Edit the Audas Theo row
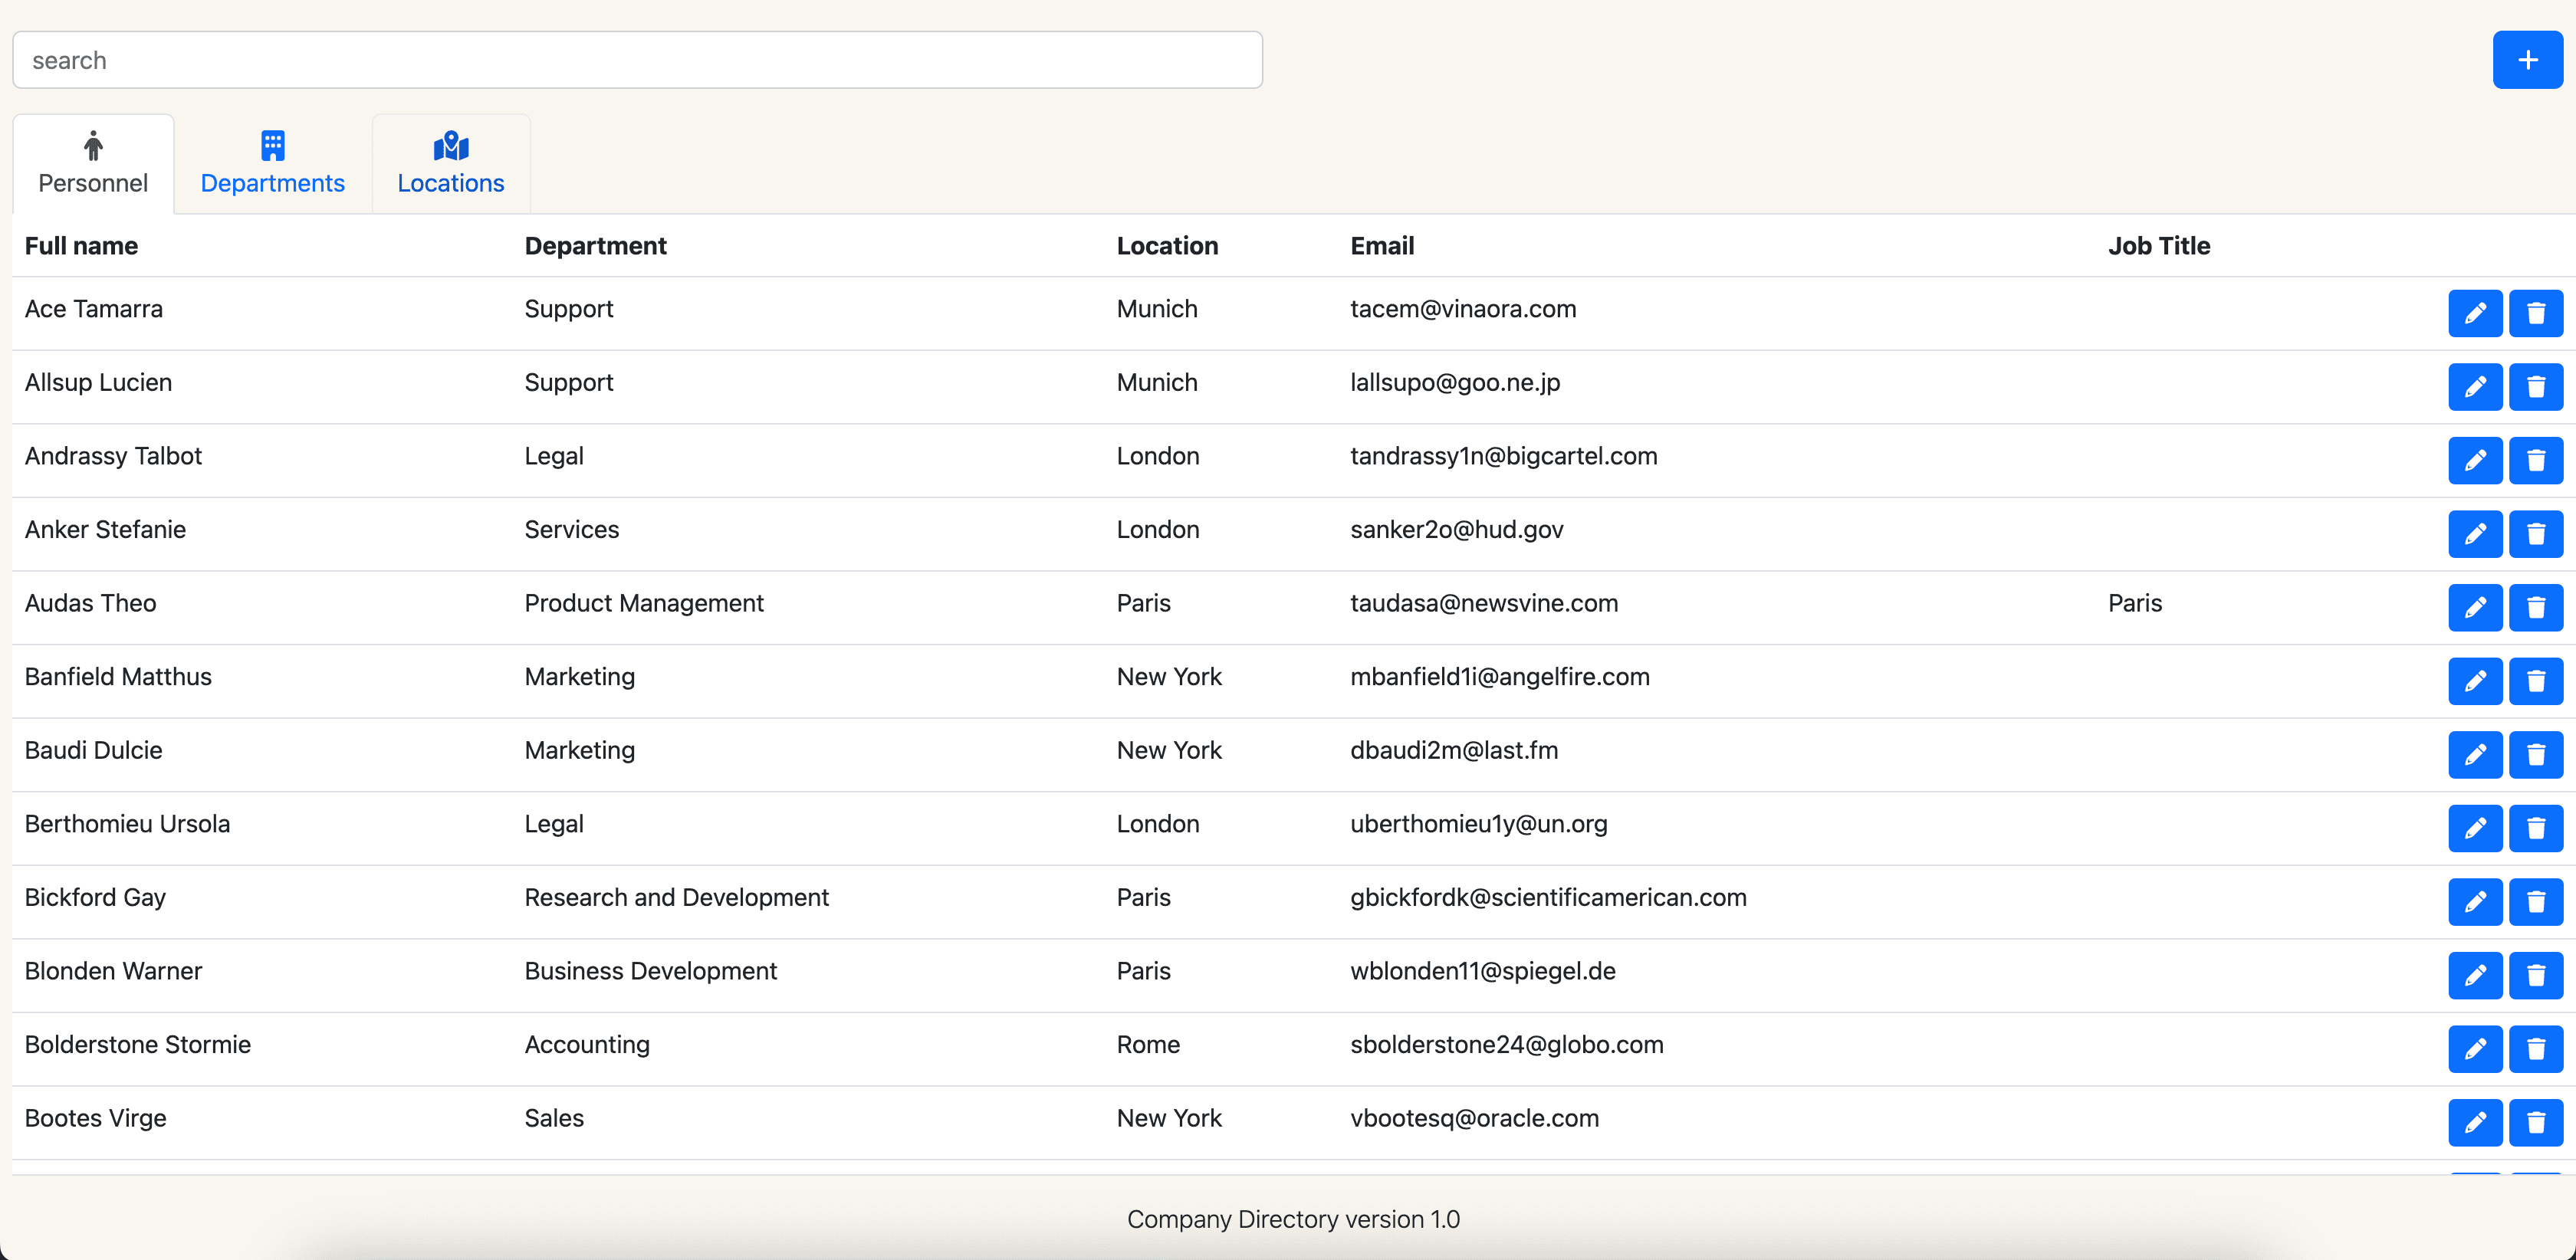This screenshot has width=2576, height=1260. point(2474,608)
